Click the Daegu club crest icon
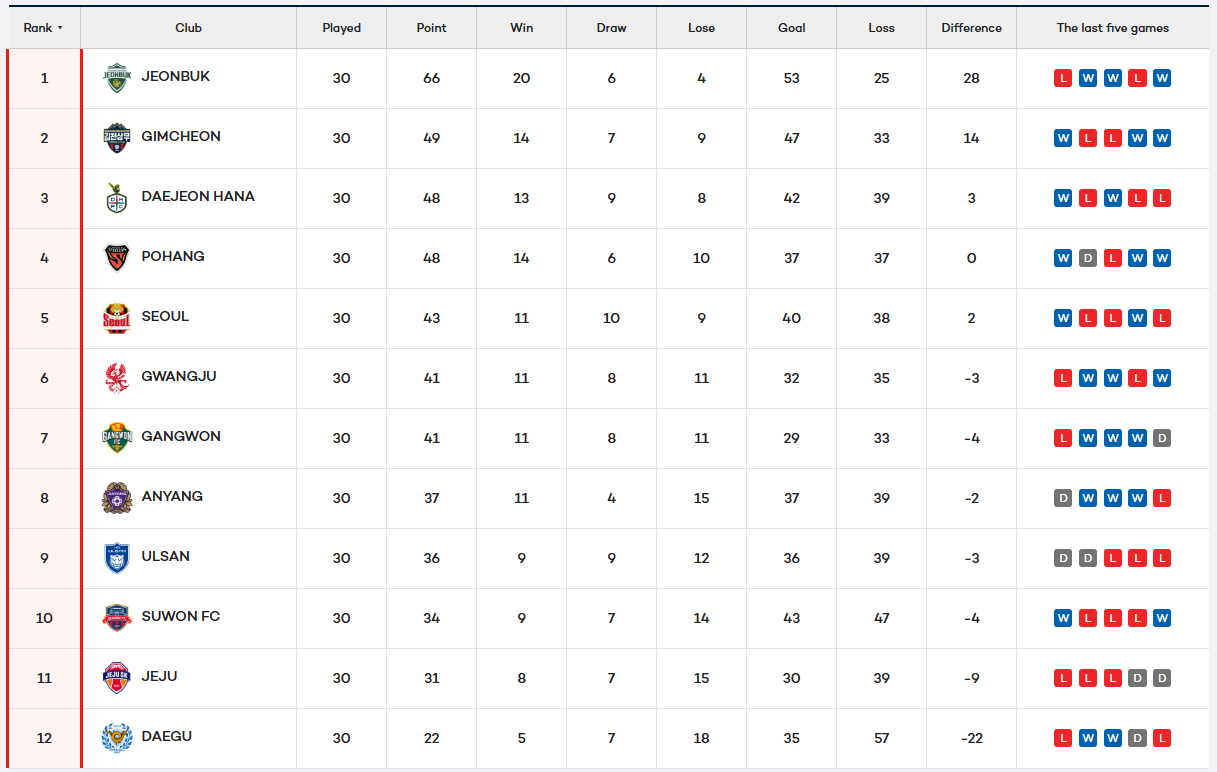The image size is (1217, 772). click(x=117, y=738)
